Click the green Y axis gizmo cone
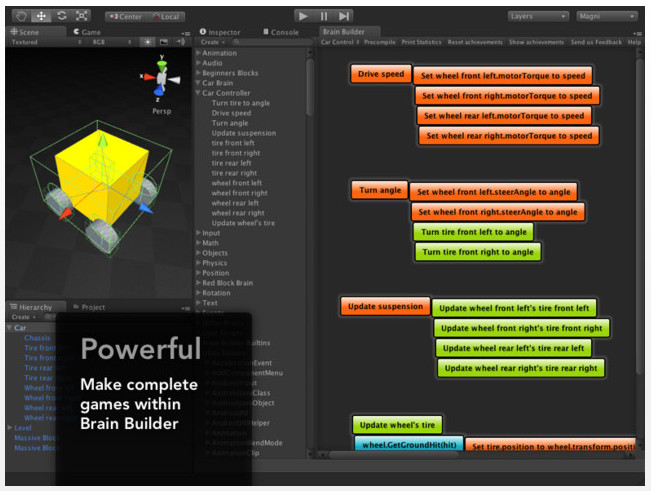Viewport: 651px width, 491px height. (162, 66)
